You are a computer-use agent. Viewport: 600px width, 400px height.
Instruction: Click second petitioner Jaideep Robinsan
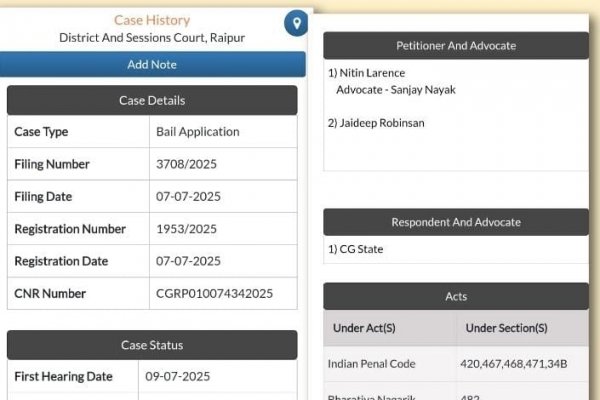tap(382, 123)
